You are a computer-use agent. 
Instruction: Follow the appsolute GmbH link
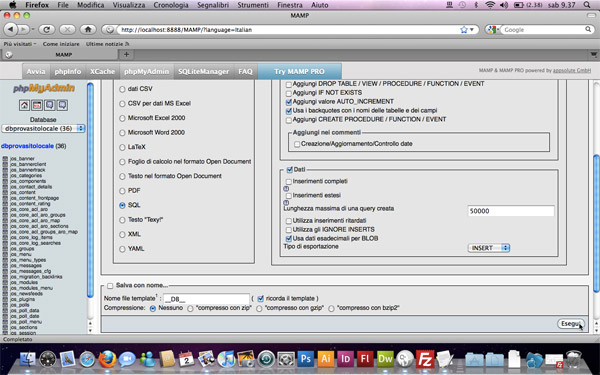coord(572,70)
